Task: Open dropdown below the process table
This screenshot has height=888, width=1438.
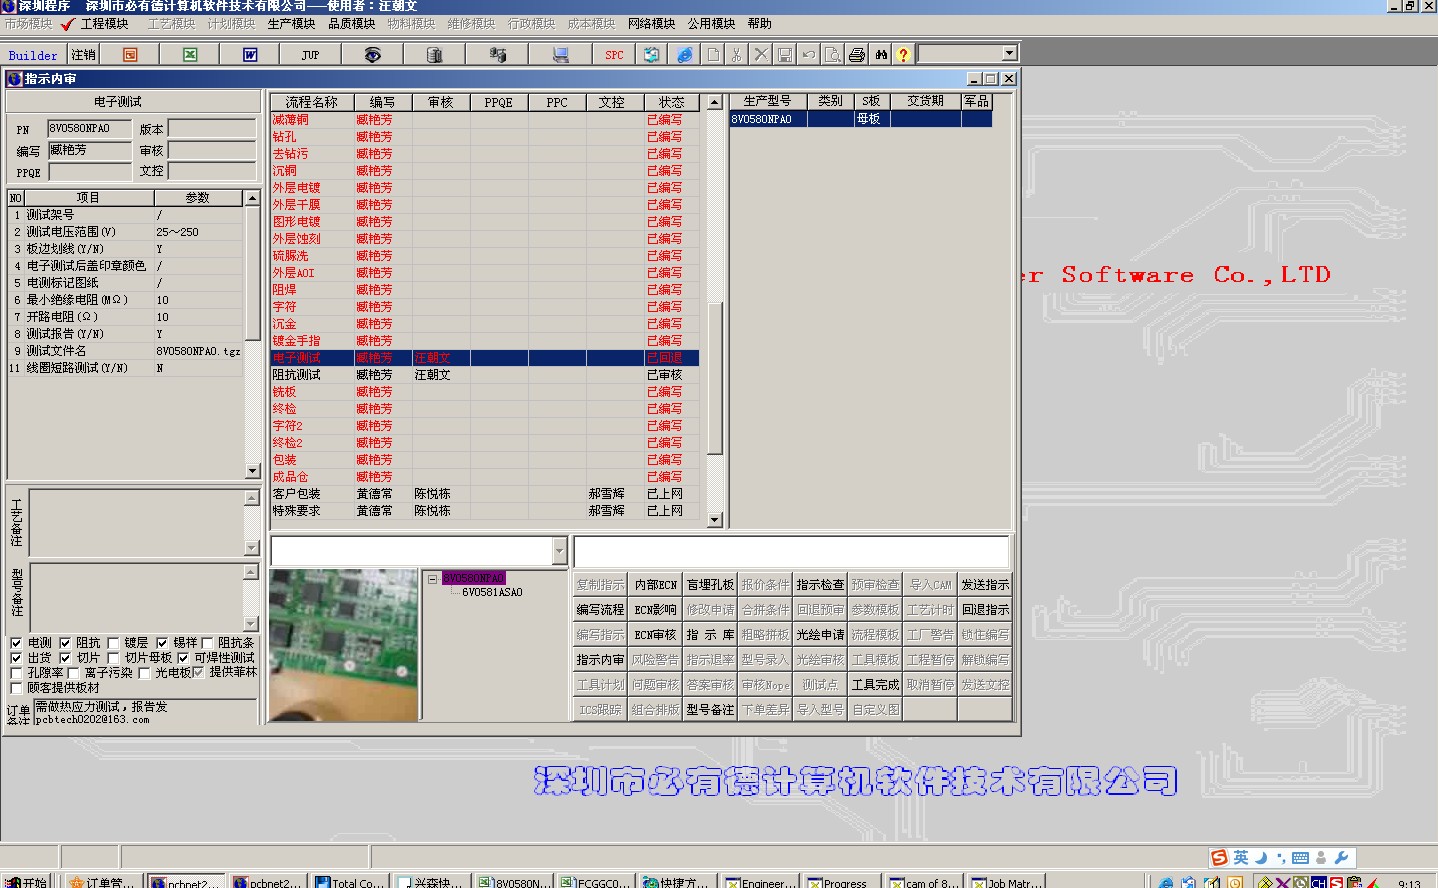Action: [x=559, y=551]
